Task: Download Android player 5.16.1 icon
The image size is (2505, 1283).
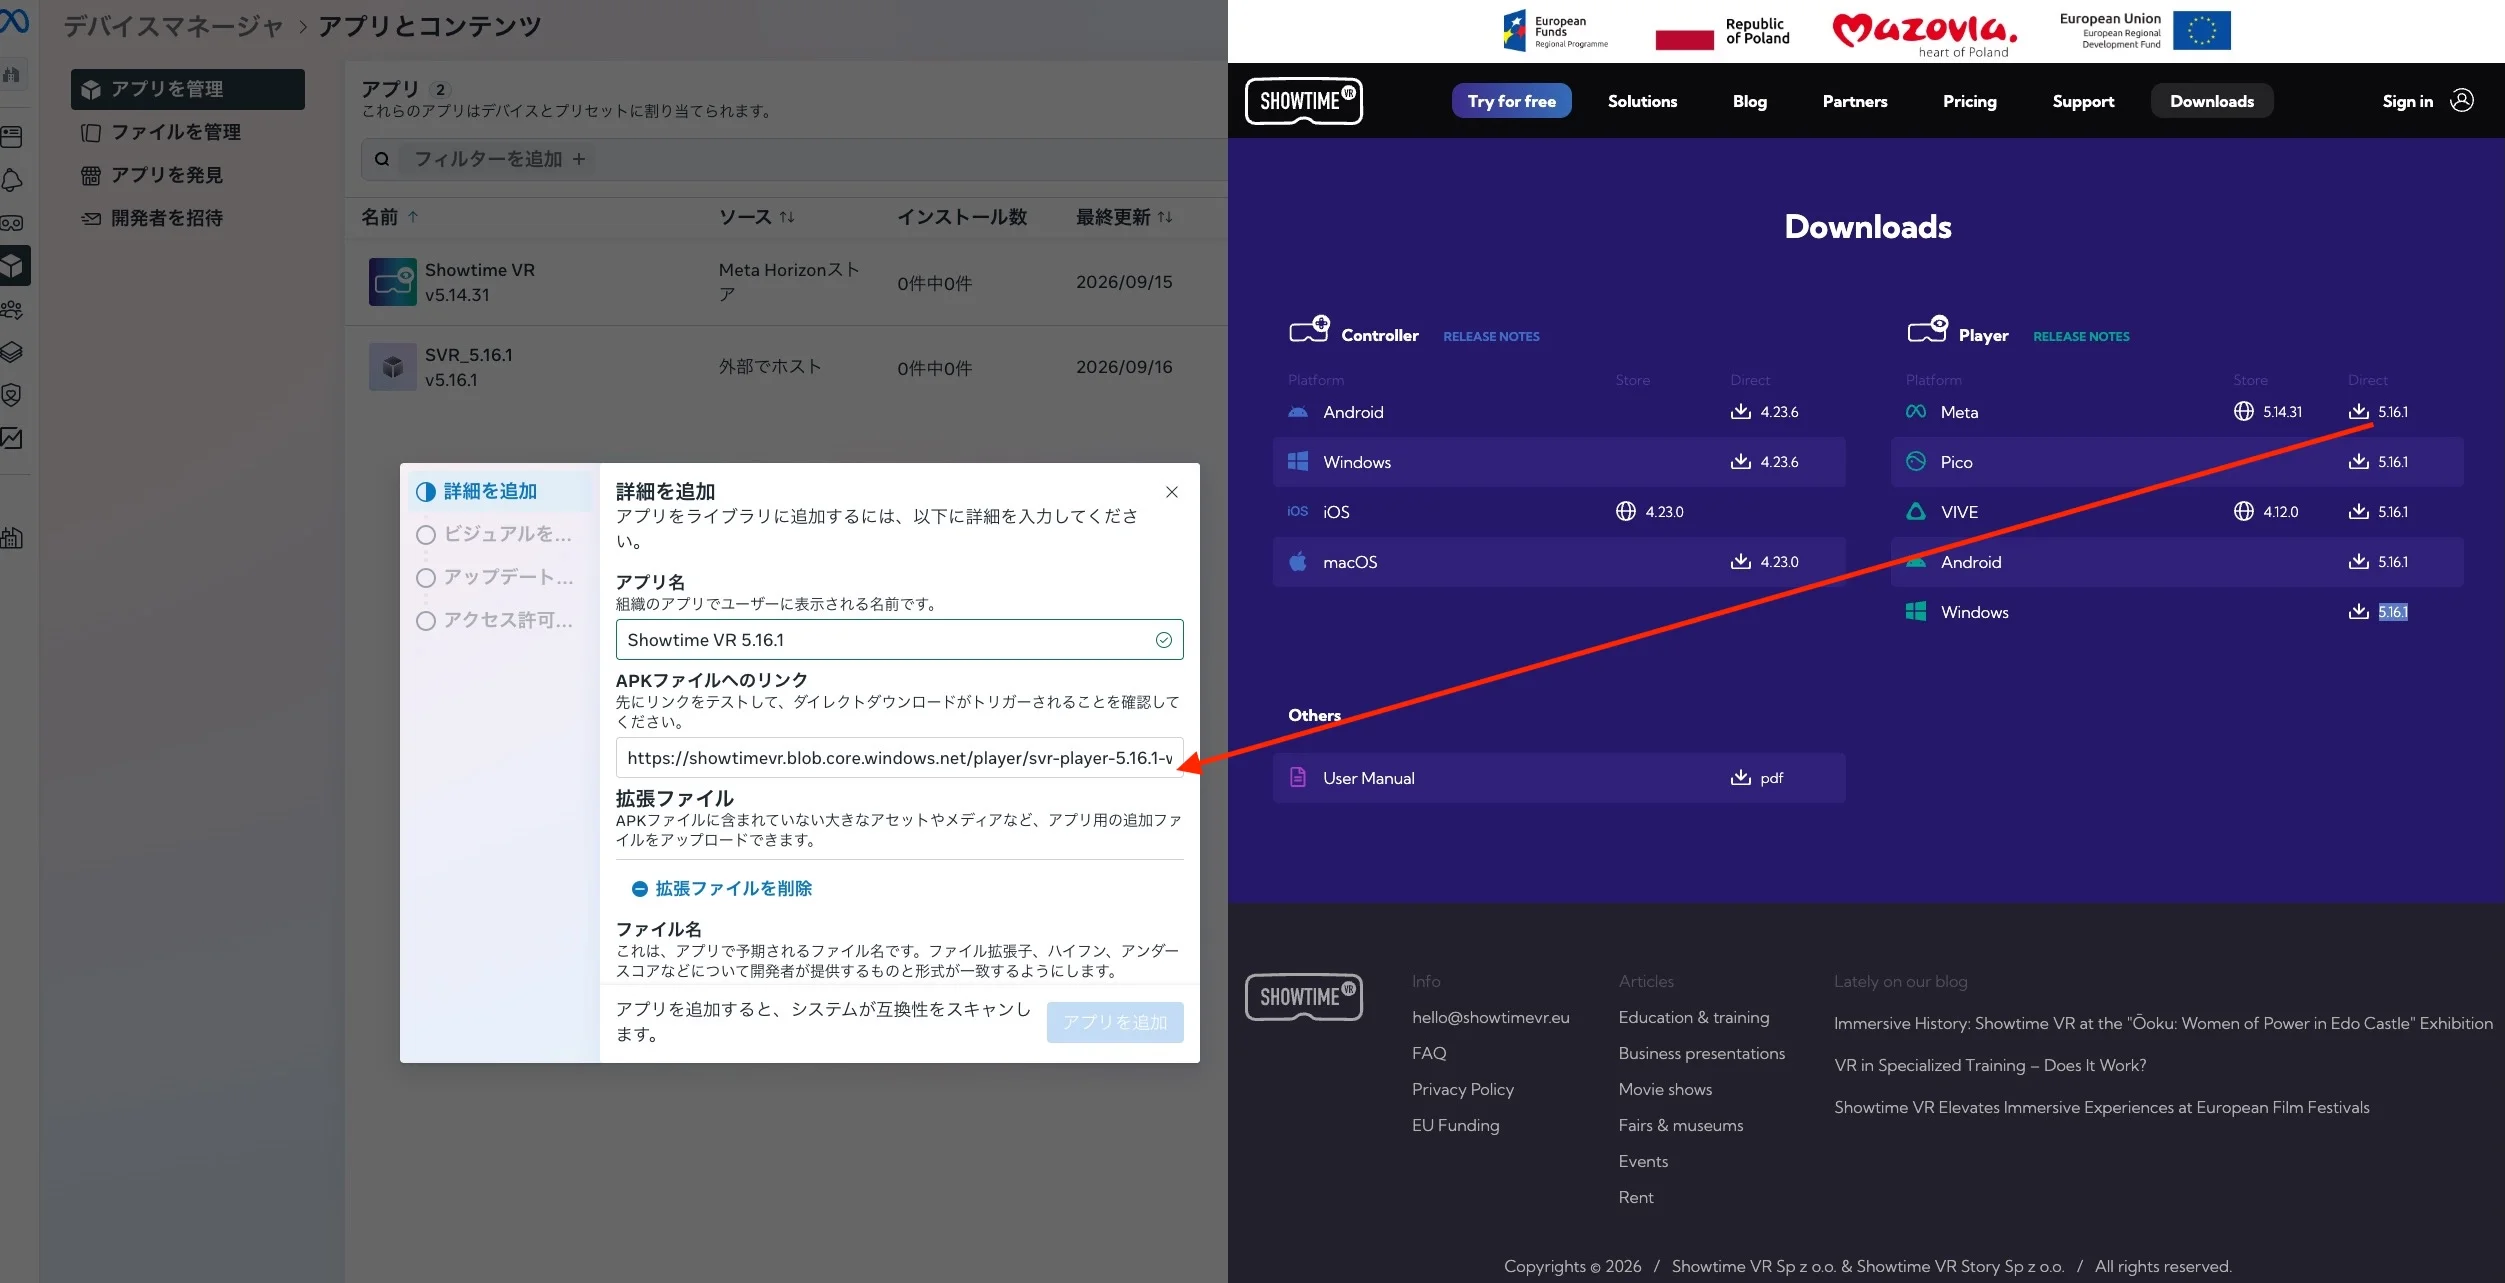Action: click(x=2359, y=561)
